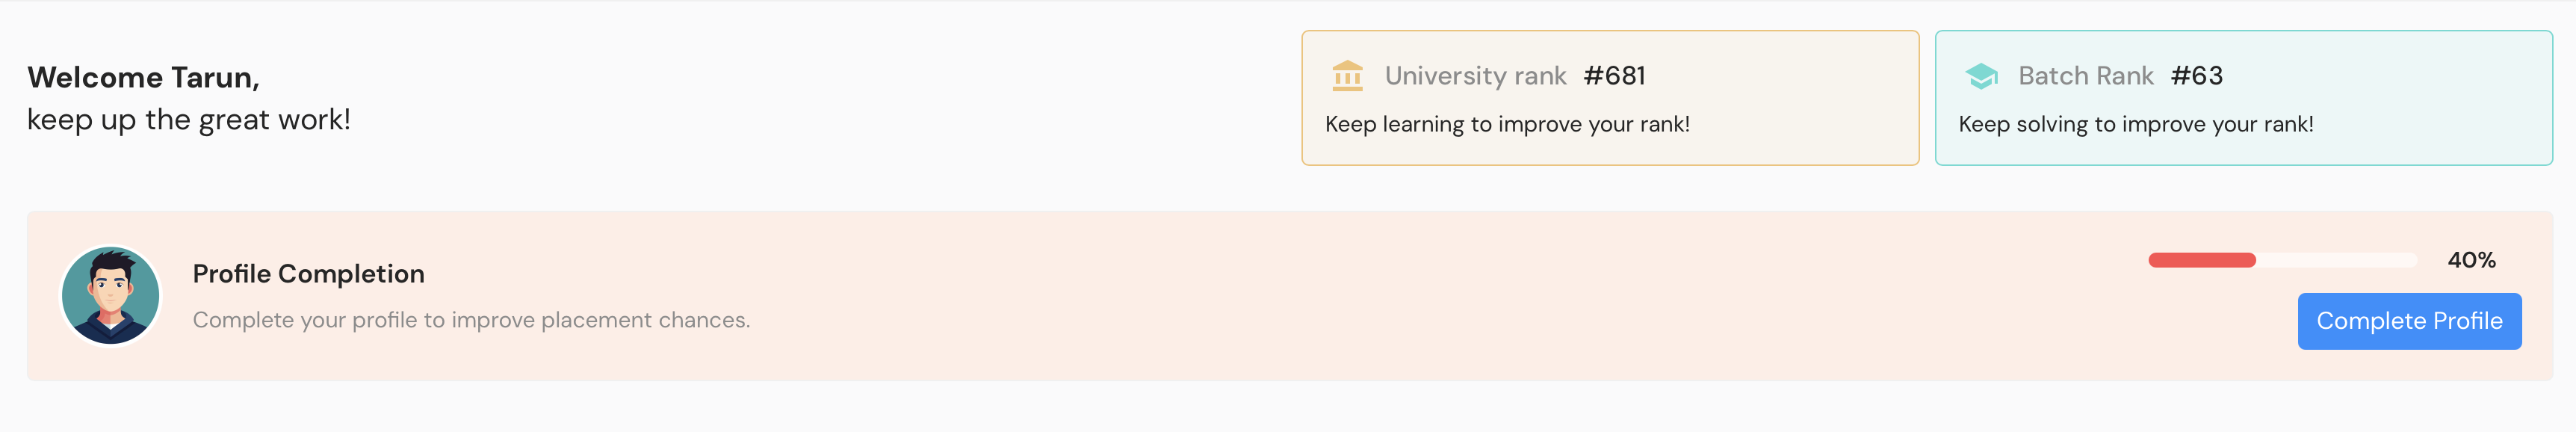The width and height of the screenshot is (2576, 432).
Task: Click the red filled part of progress bar
Action: pos(2201,260)
